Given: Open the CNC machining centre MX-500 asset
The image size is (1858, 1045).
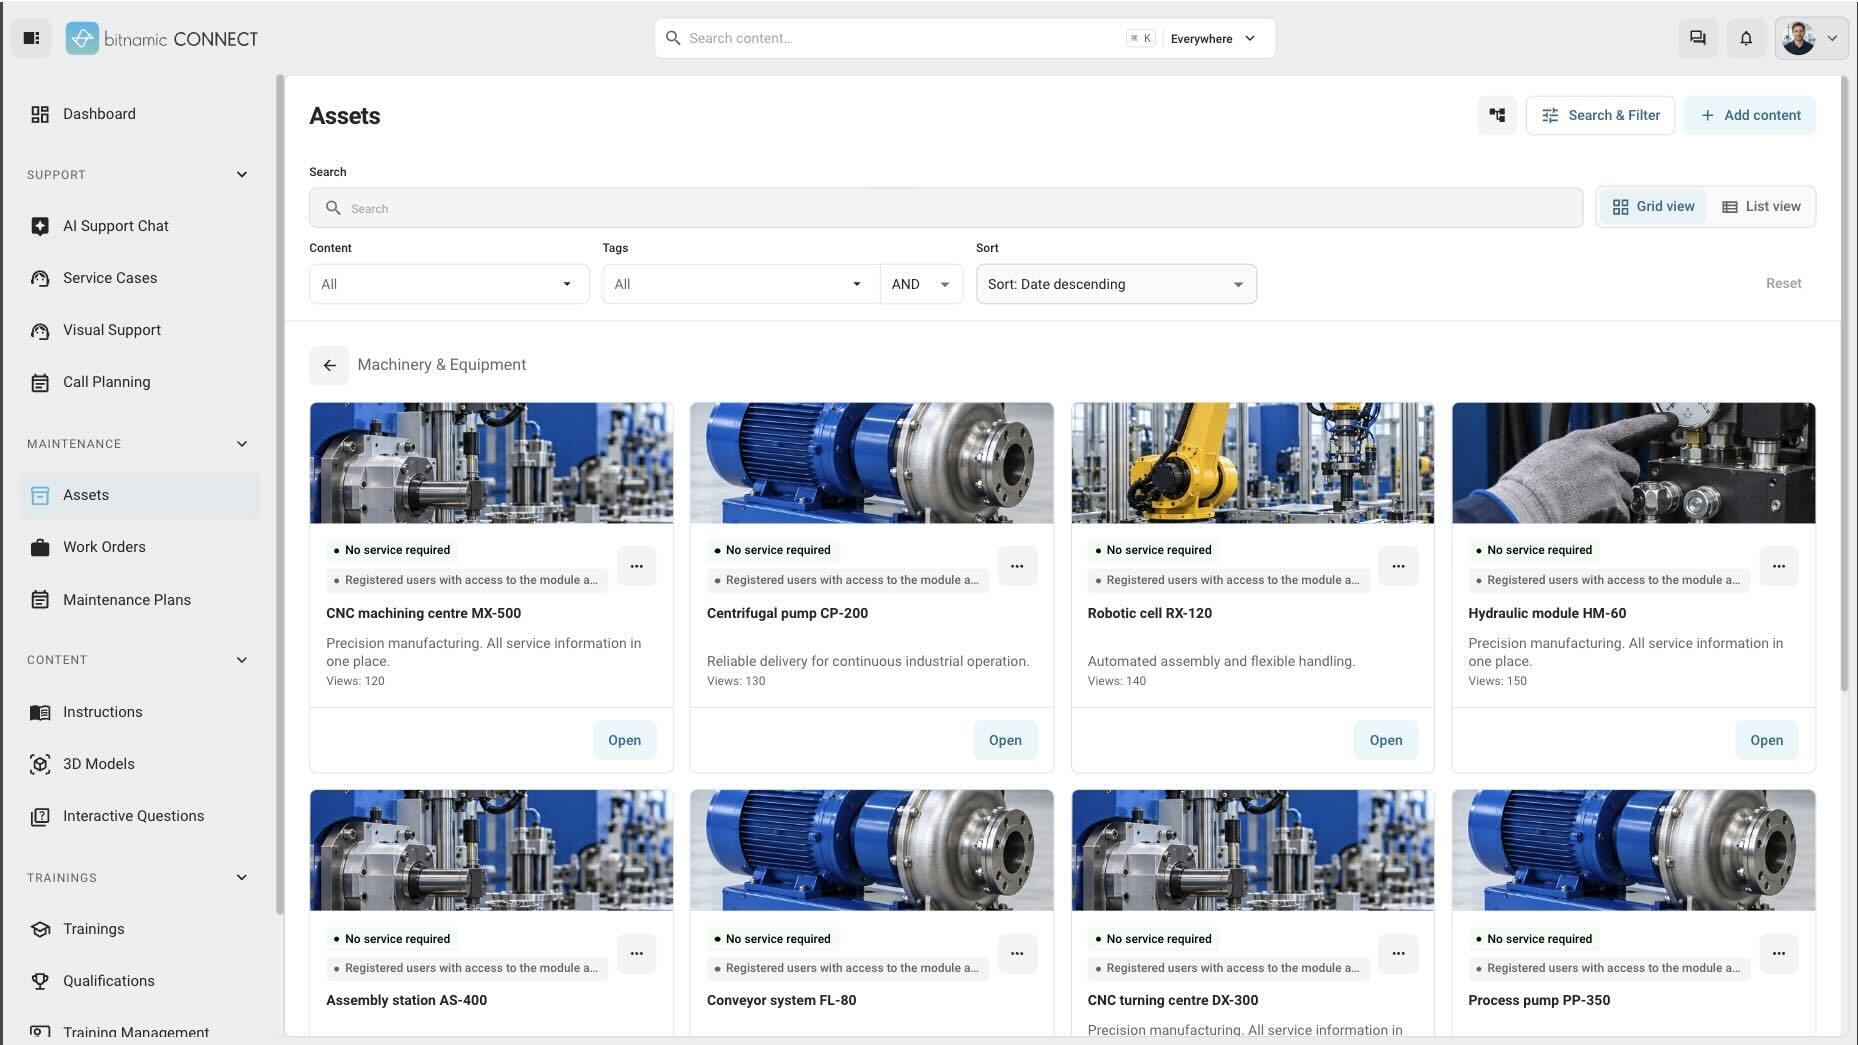Looking at the screenshot, I should point(624,740).
